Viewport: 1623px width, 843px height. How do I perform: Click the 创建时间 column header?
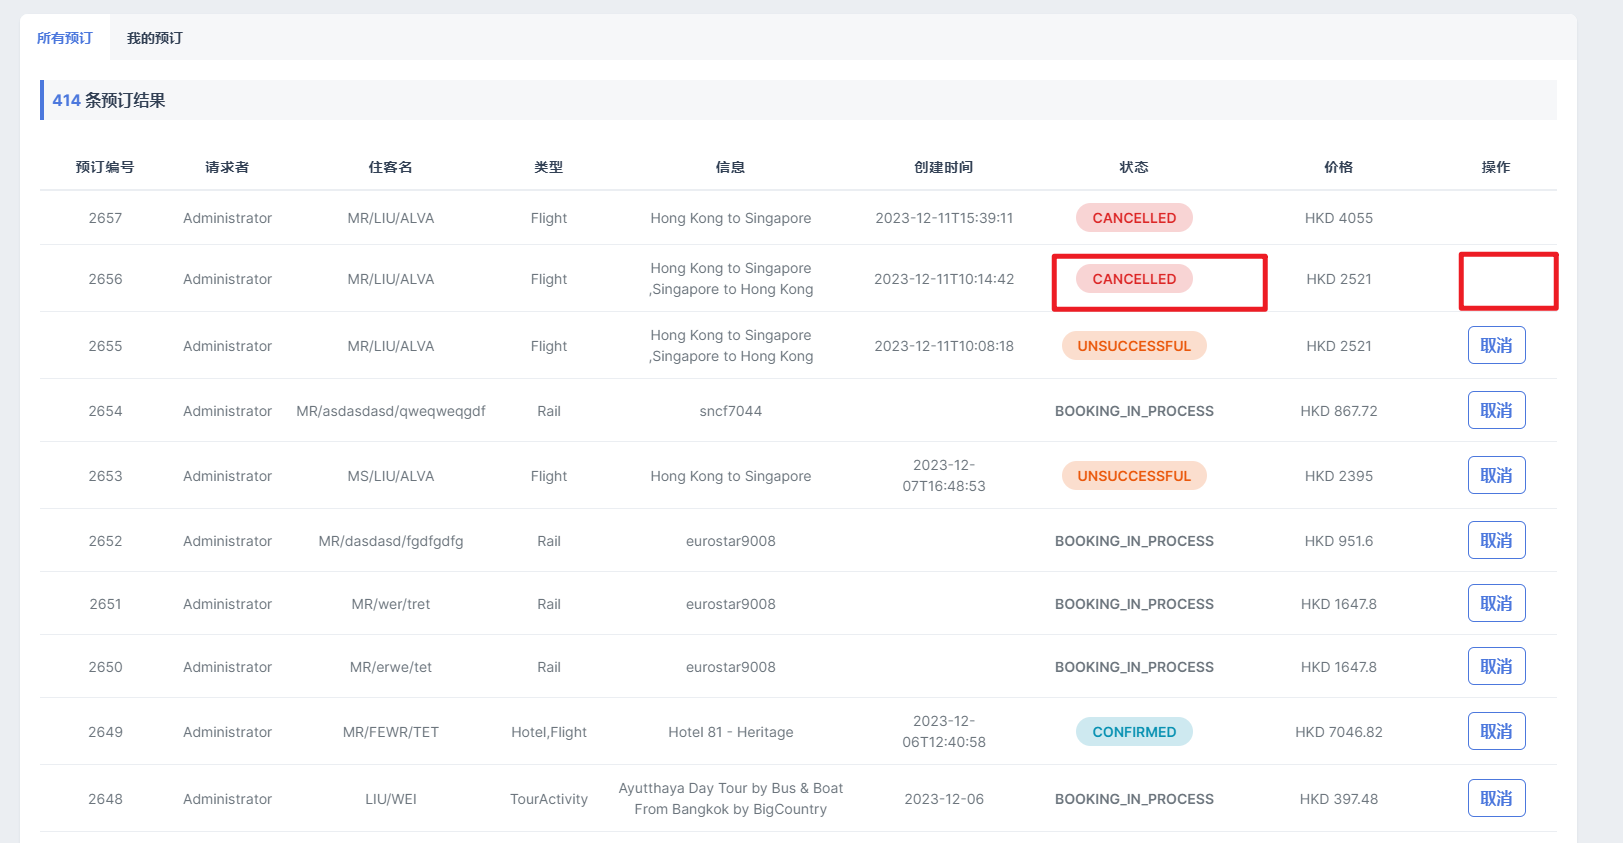click(x=943, y=167)
